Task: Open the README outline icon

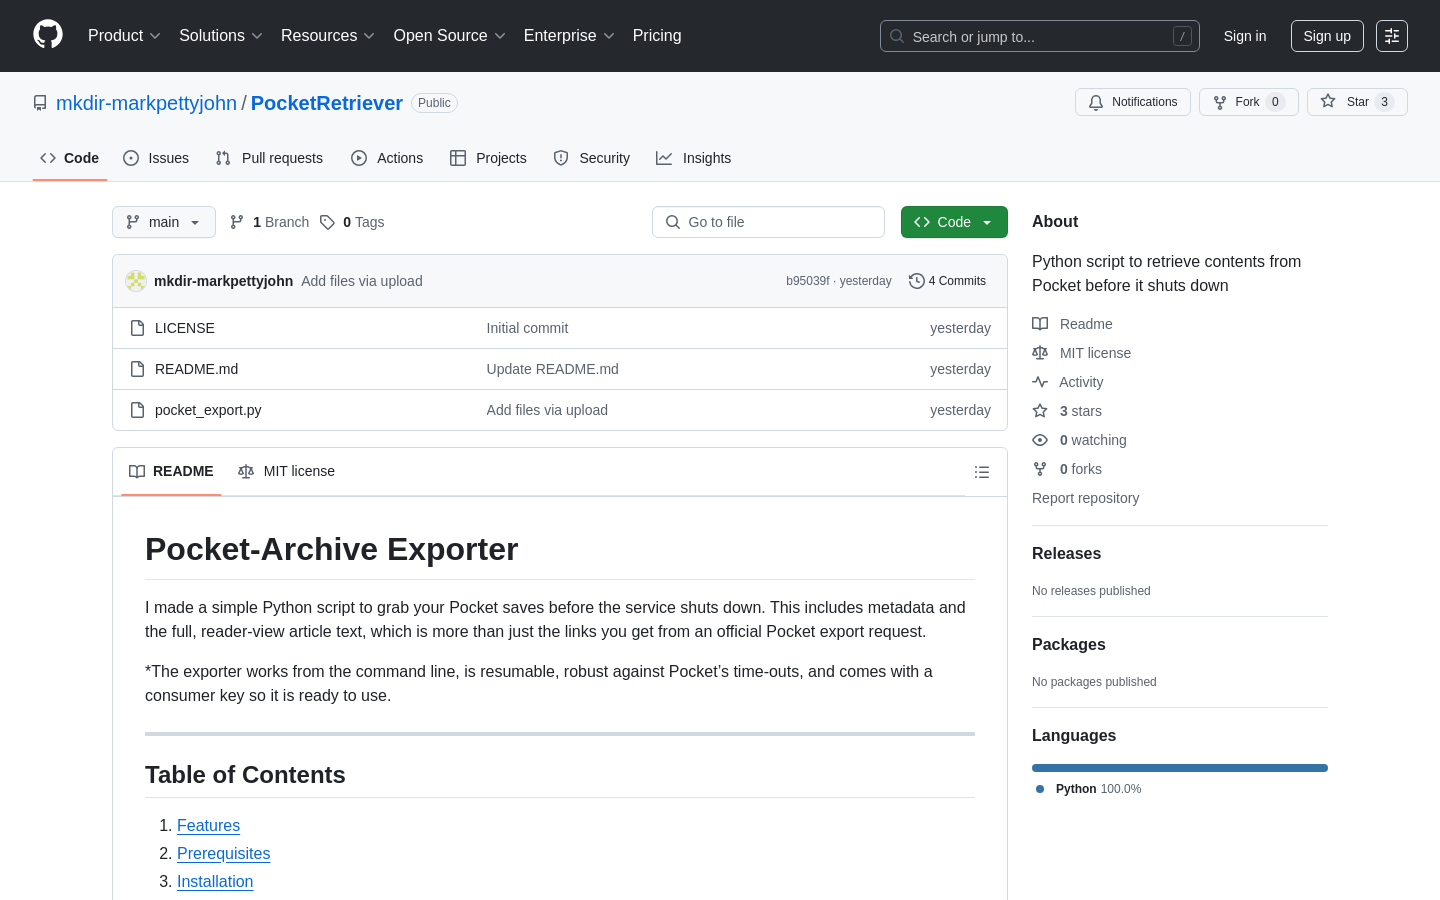Action: point(982,472)
